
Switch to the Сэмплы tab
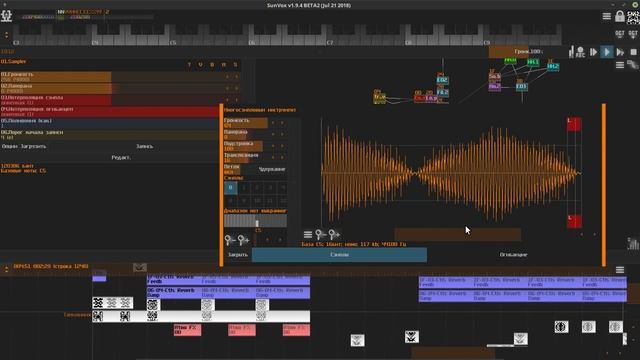click(x=340, y=254)
